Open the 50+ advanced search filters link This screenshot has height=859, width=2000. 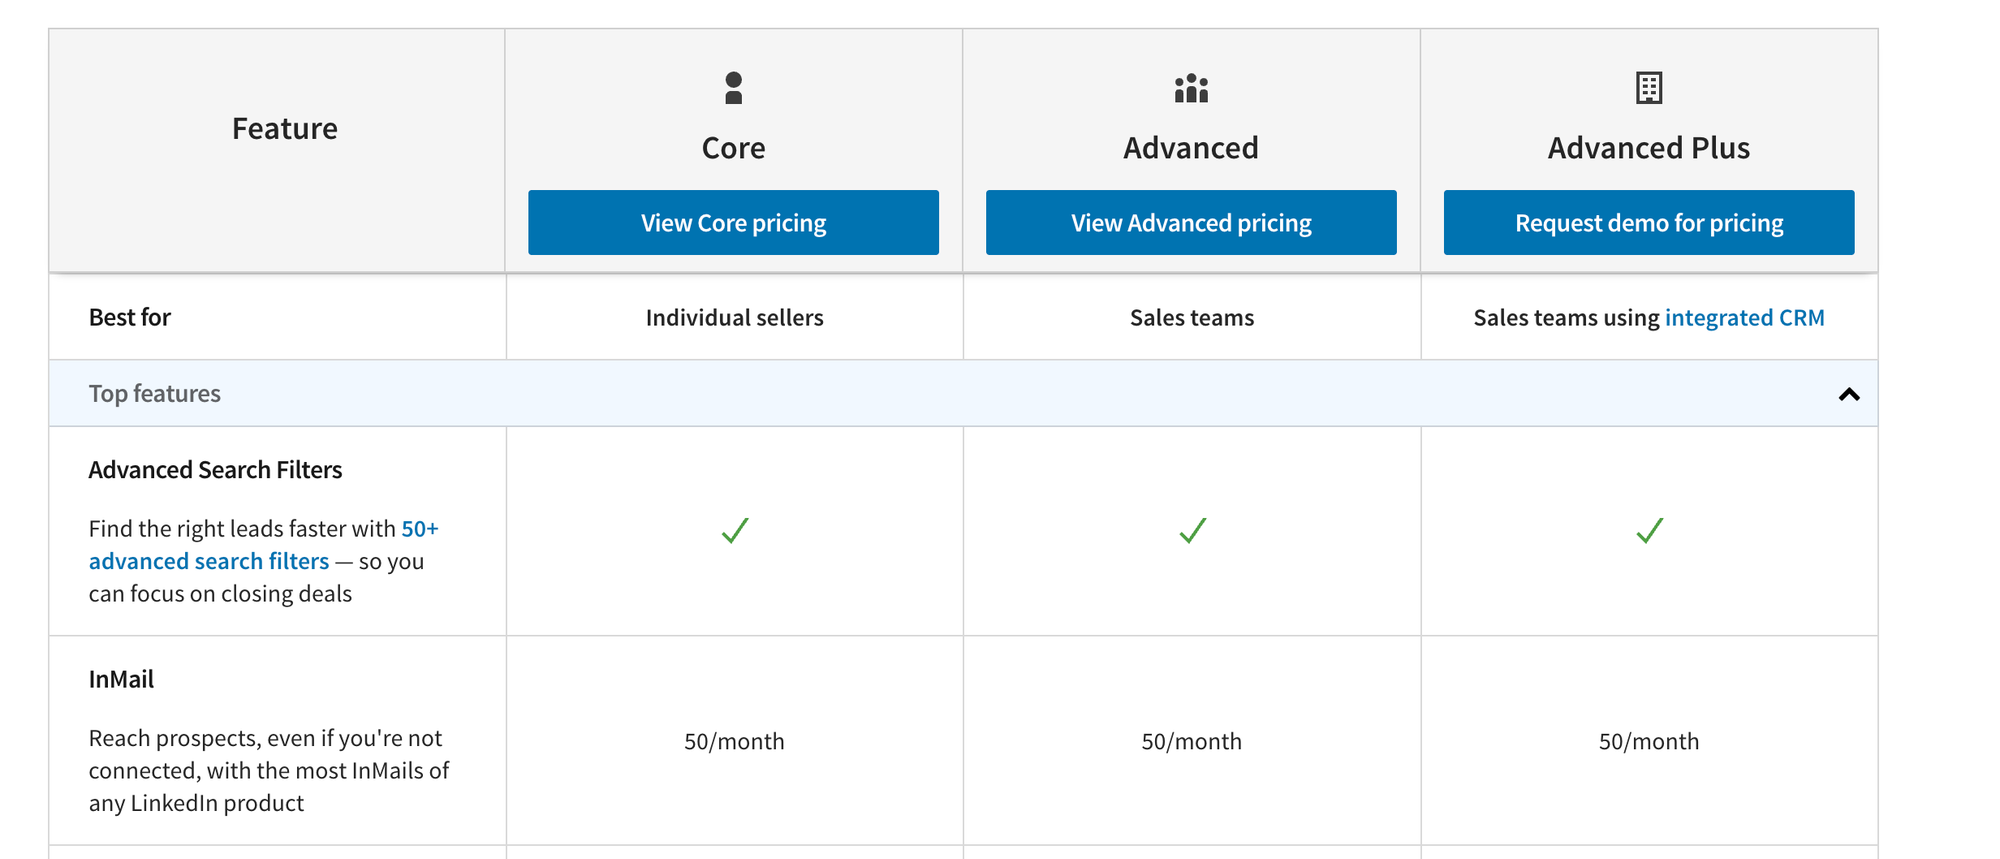[209, 561]
